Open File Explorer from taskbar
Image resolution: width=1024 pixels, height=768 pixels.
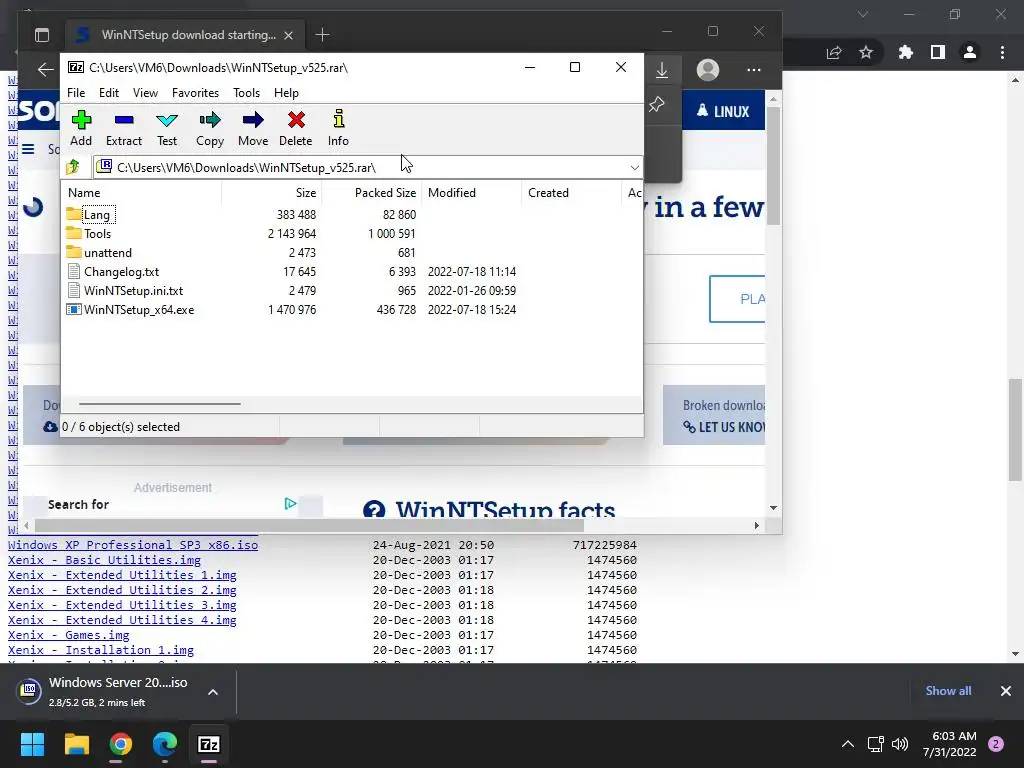click(x=76, y=744)
